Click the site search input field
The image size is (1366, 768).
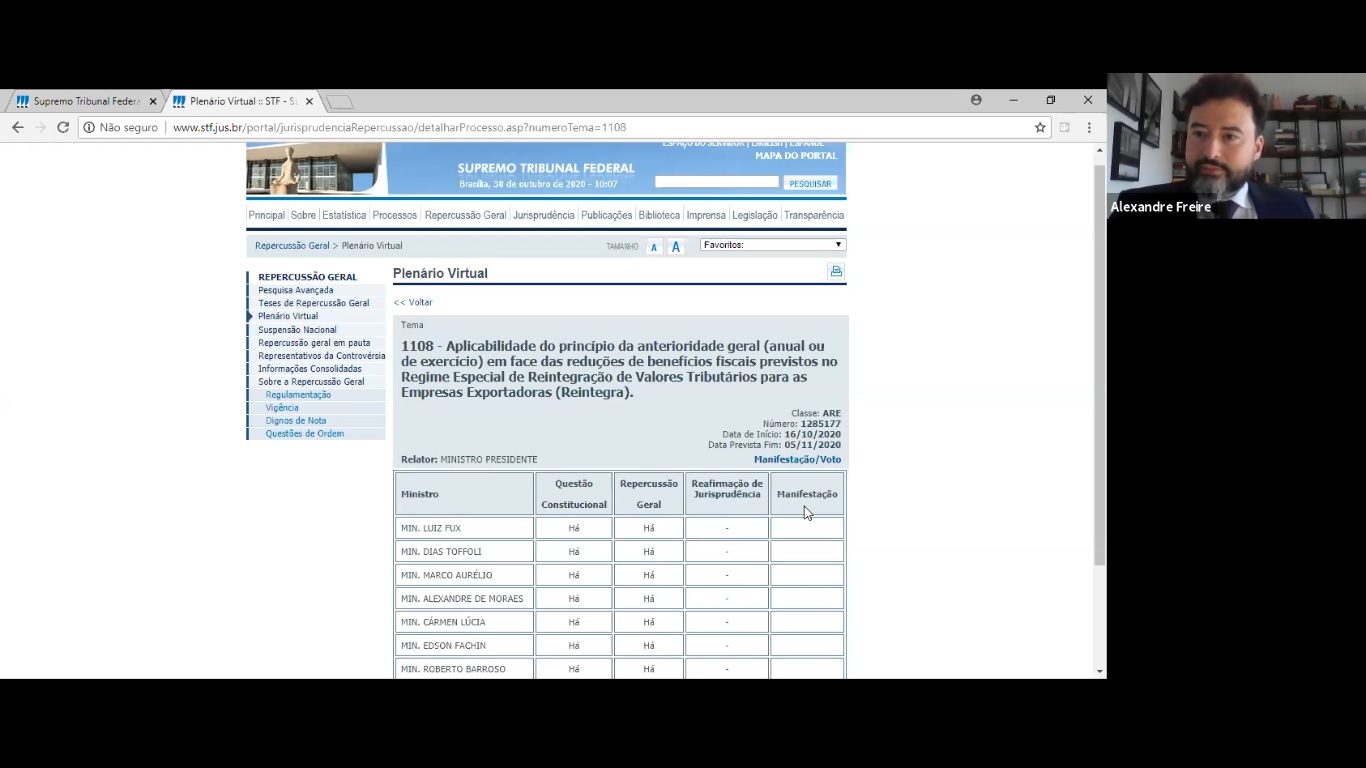click(716, 182)
